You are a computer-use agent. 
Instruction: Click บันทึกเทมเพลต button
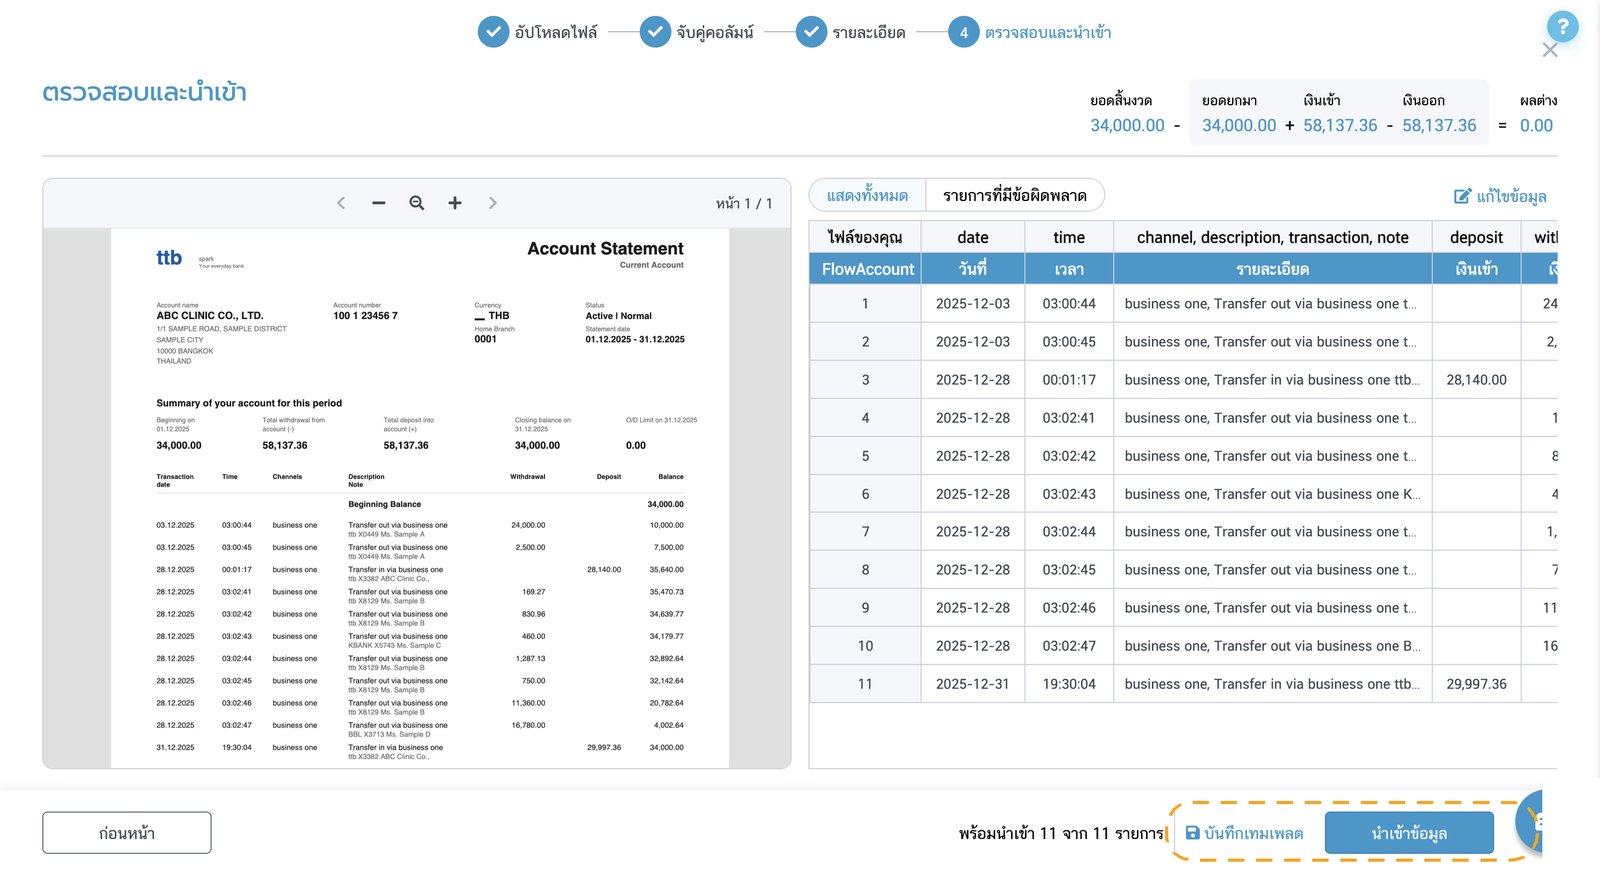1245,833
